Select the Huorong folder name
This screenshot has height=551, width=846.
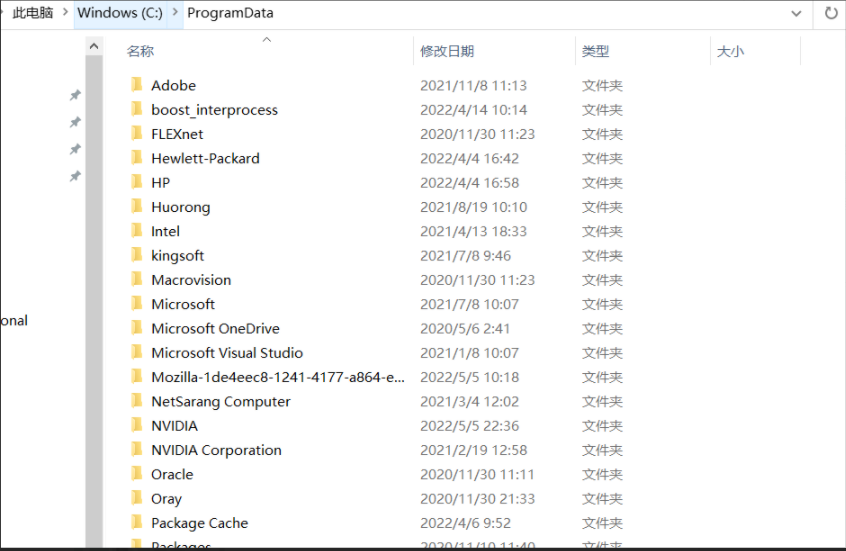(x=181, y=207)
